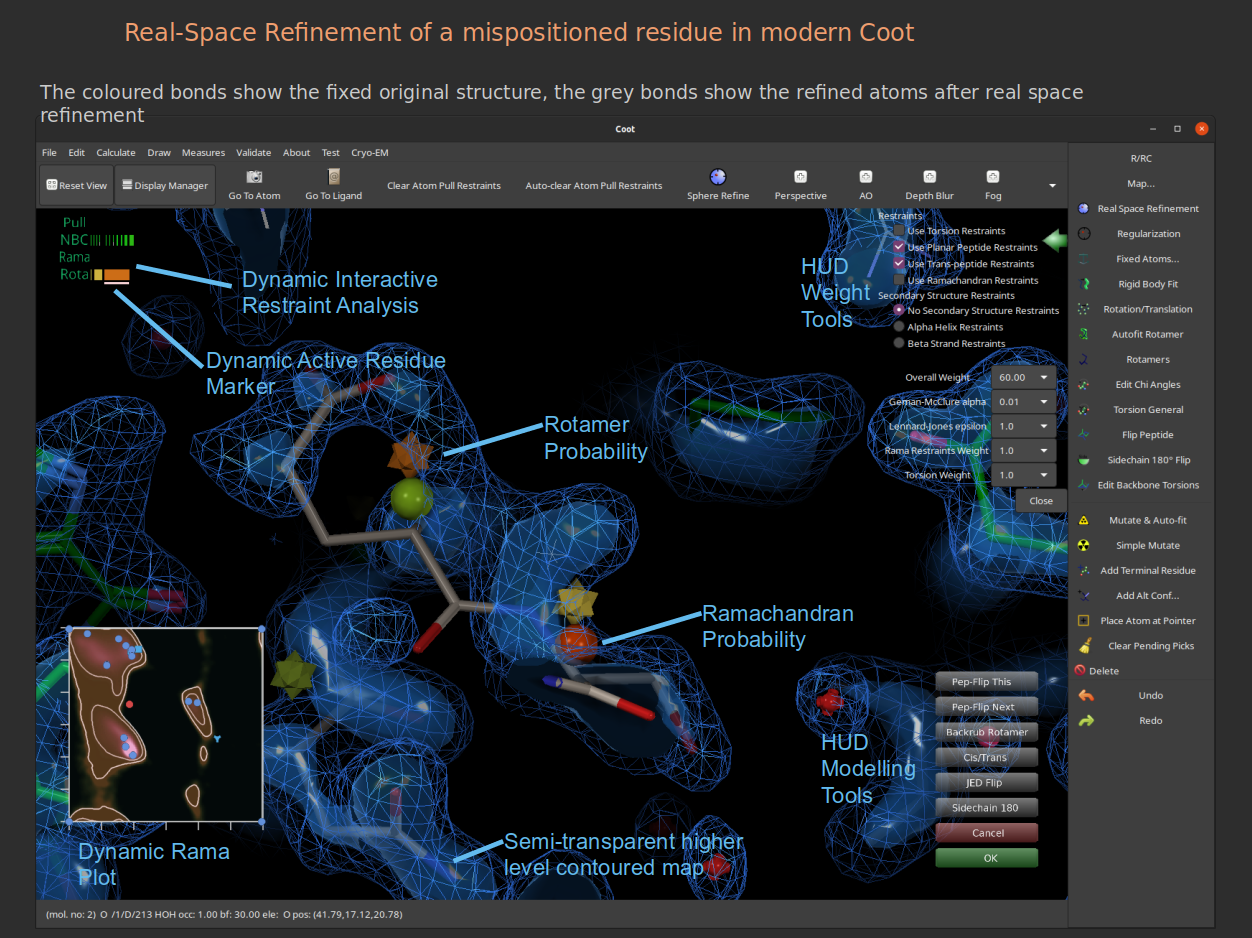Launch Mutate & Auto-fit tool

(x=1084, y=520)
